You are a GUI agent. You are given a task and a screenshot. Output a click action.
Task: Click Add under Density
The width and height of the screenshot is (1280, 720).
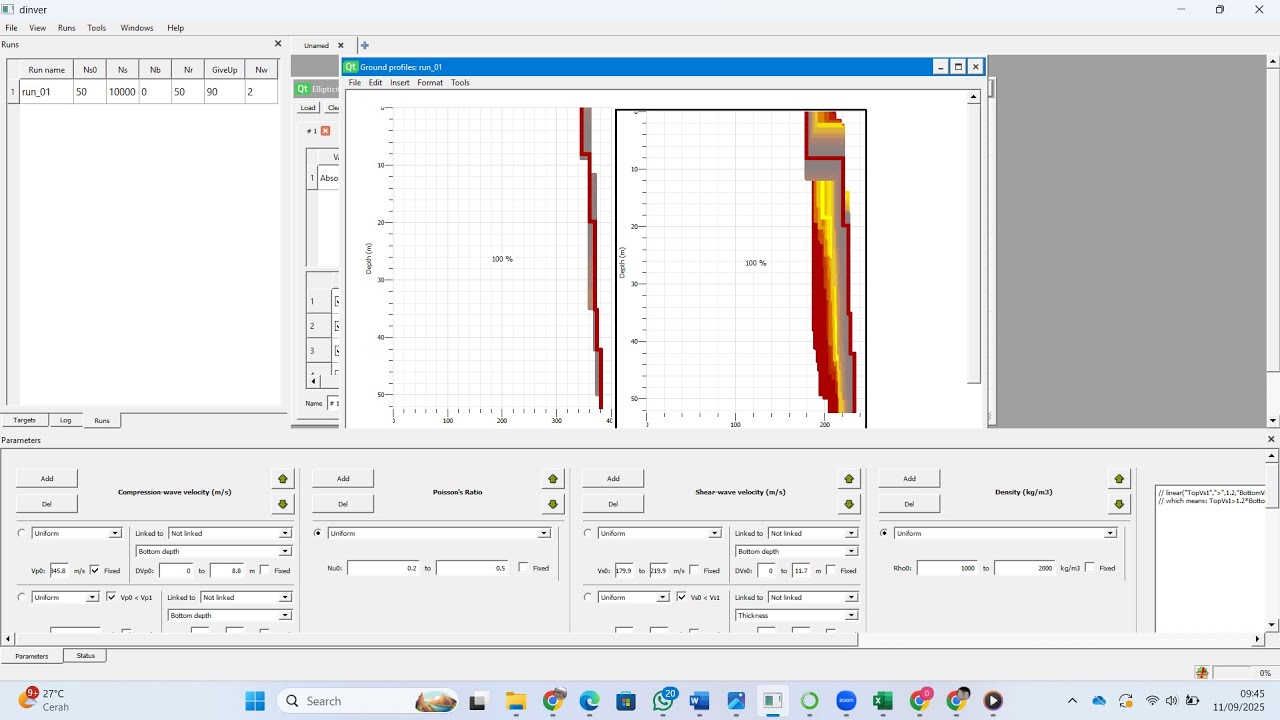[909, 479]
